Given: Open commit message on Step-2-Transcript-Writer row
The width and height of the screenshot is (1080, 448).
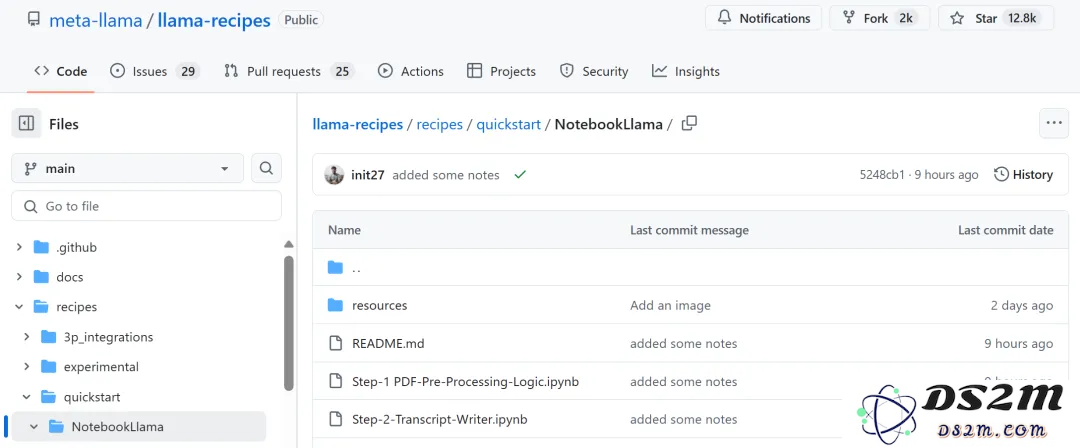Looking at the screenshot, I should (683, 419).
